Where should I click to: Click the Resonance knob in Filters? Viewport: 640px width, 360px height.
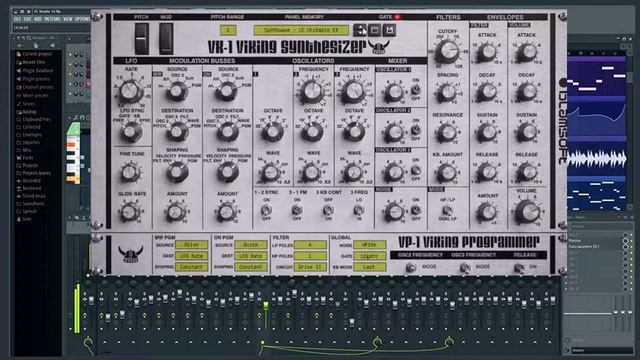[x=447, y=133]
